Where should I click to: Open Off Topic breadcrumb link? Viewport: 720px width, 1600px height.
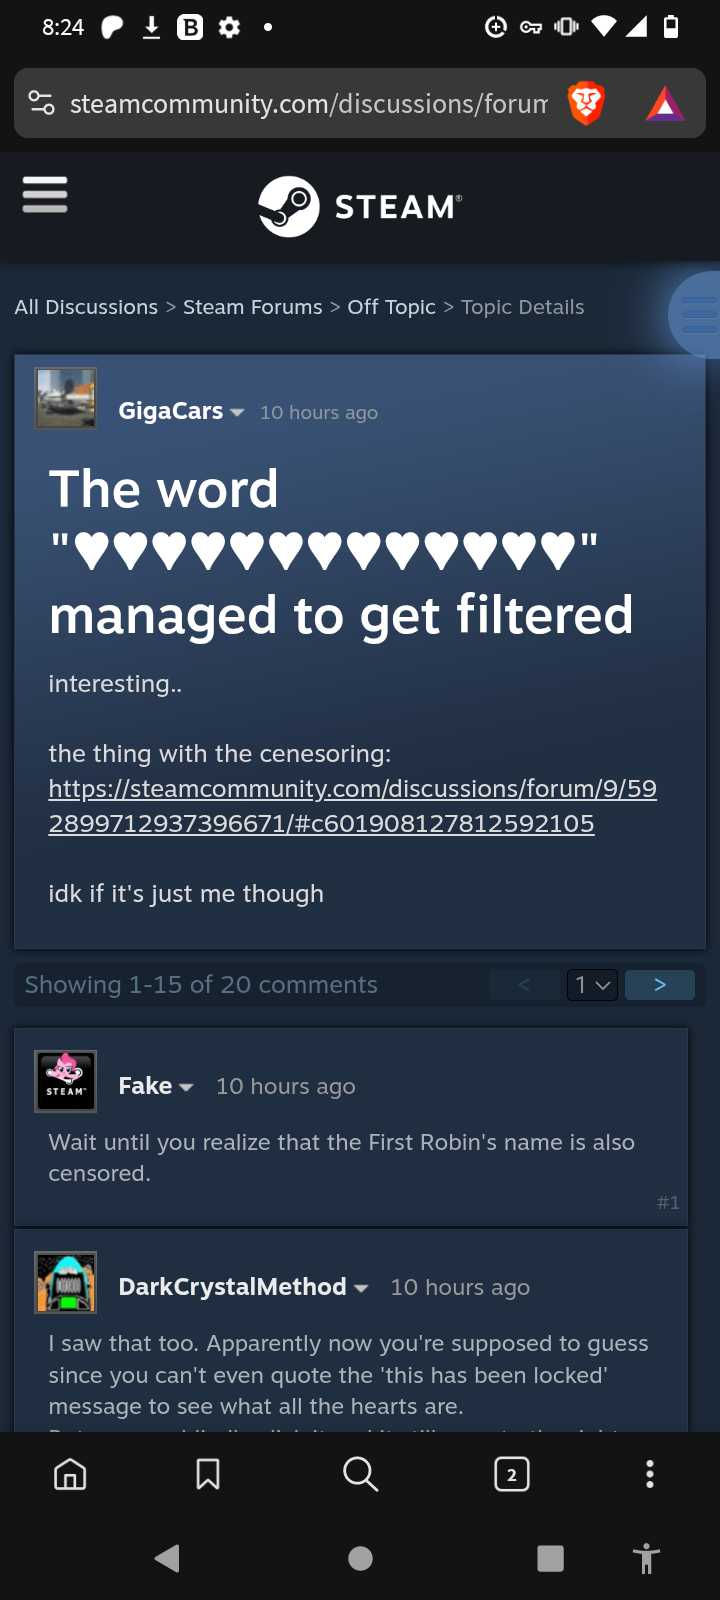tap(392, 307)
